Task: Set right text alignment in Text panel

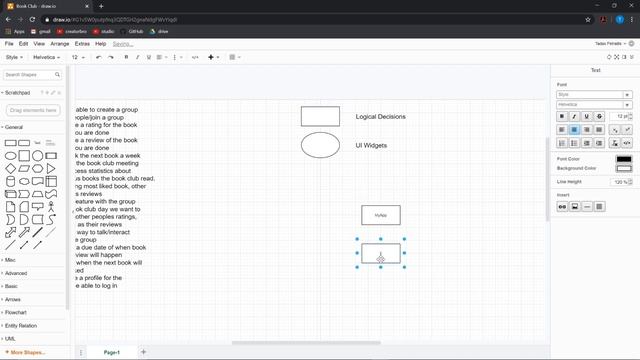Action: (587, 130)
